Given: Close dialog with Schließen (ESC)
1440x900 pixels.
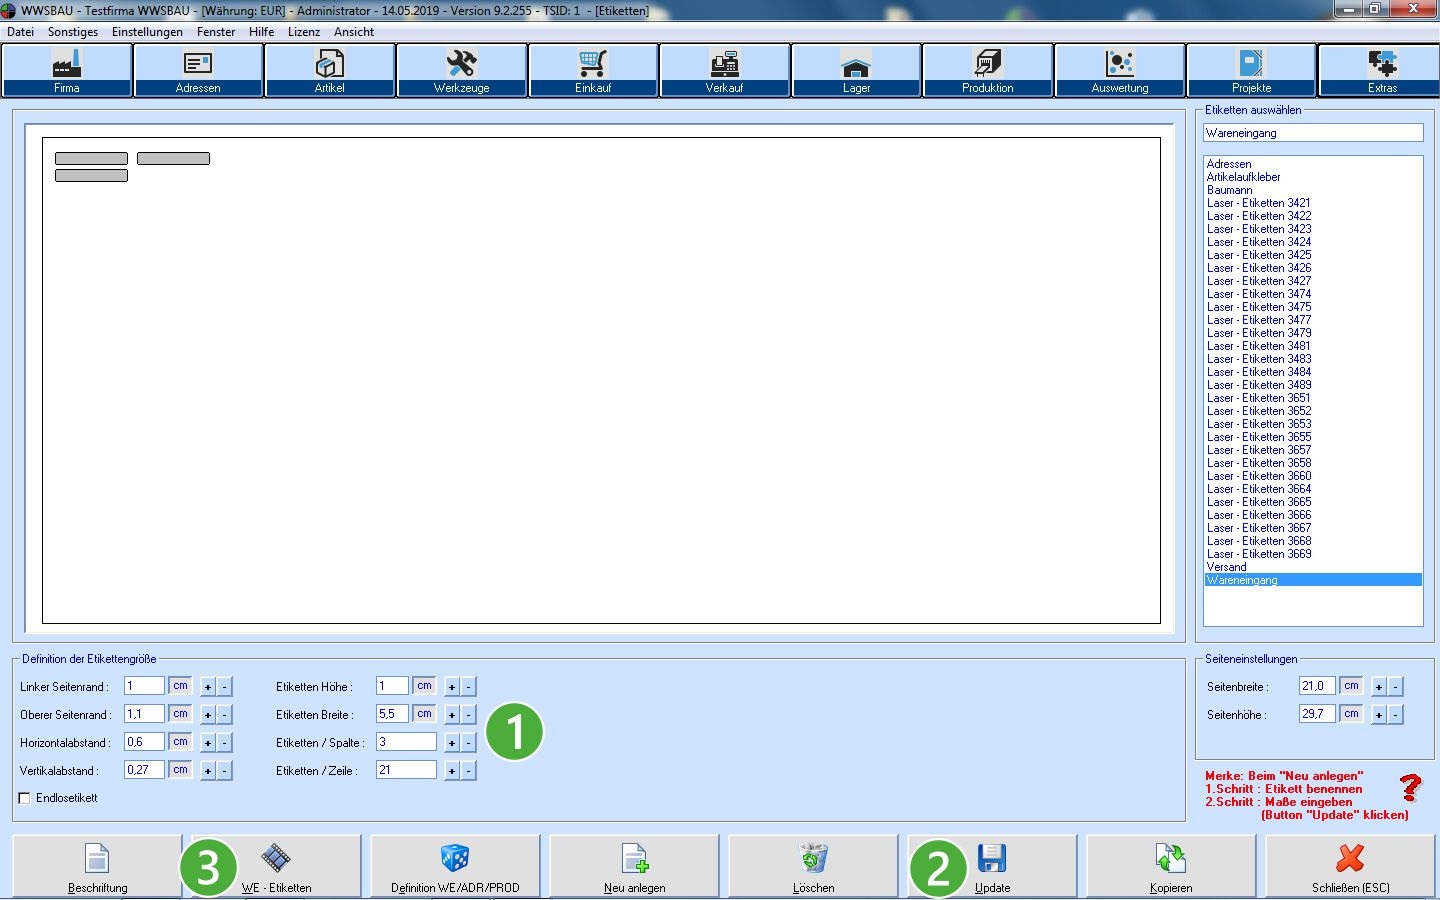Looking at the screenshot, I should click(x=1350, y=866).
